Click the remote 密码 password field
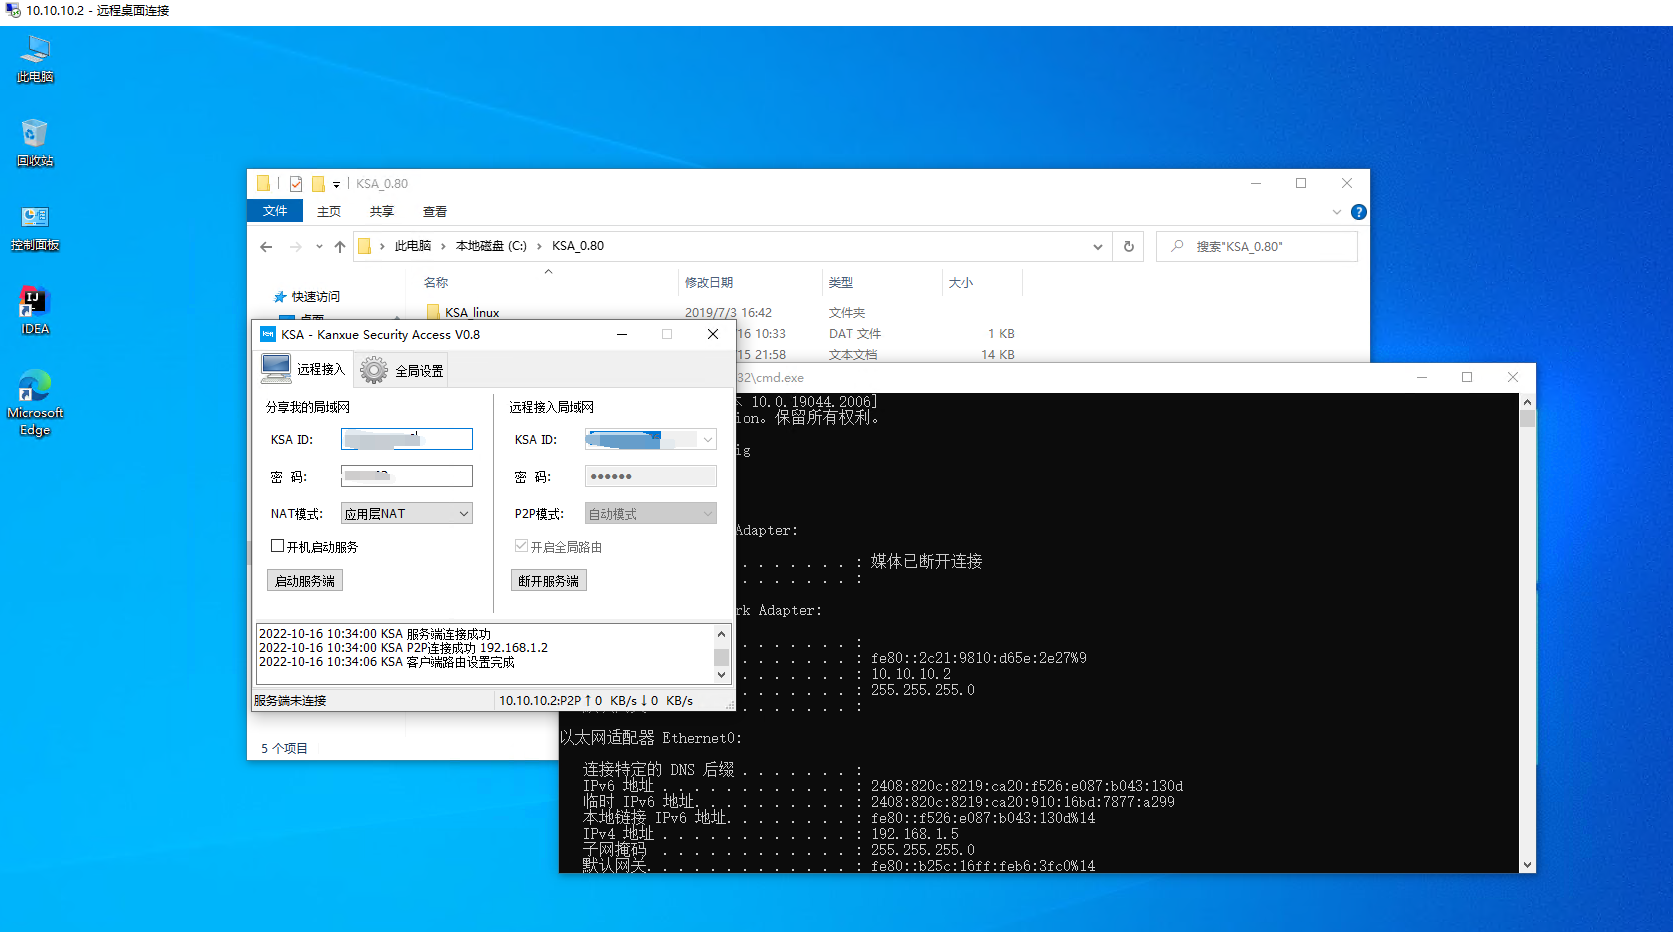Screen dimensions: 1673x932 (651, 476)
